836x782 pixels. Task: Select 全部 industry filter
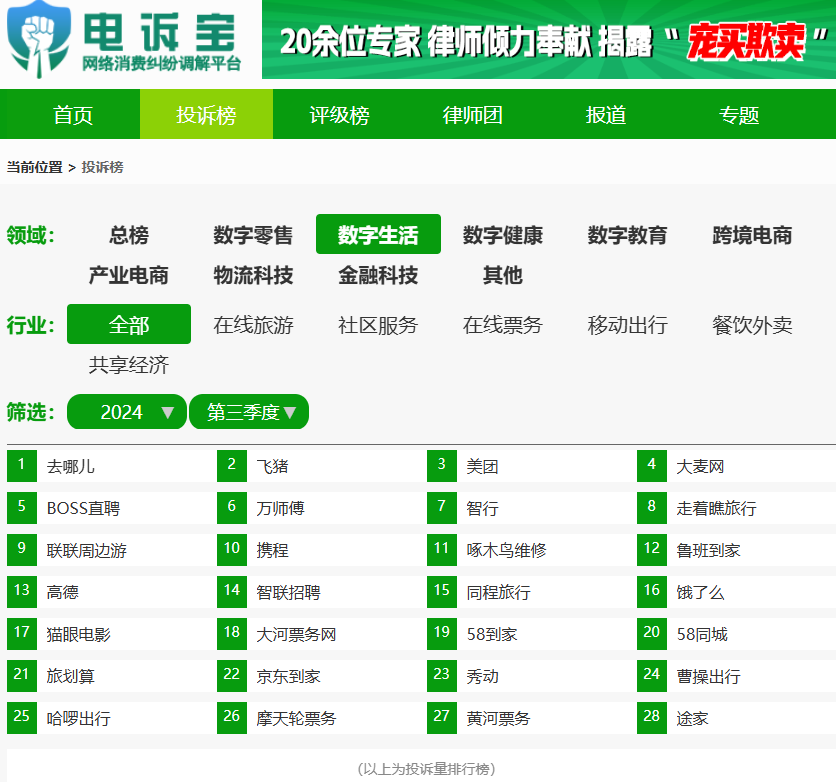[129, 324]
